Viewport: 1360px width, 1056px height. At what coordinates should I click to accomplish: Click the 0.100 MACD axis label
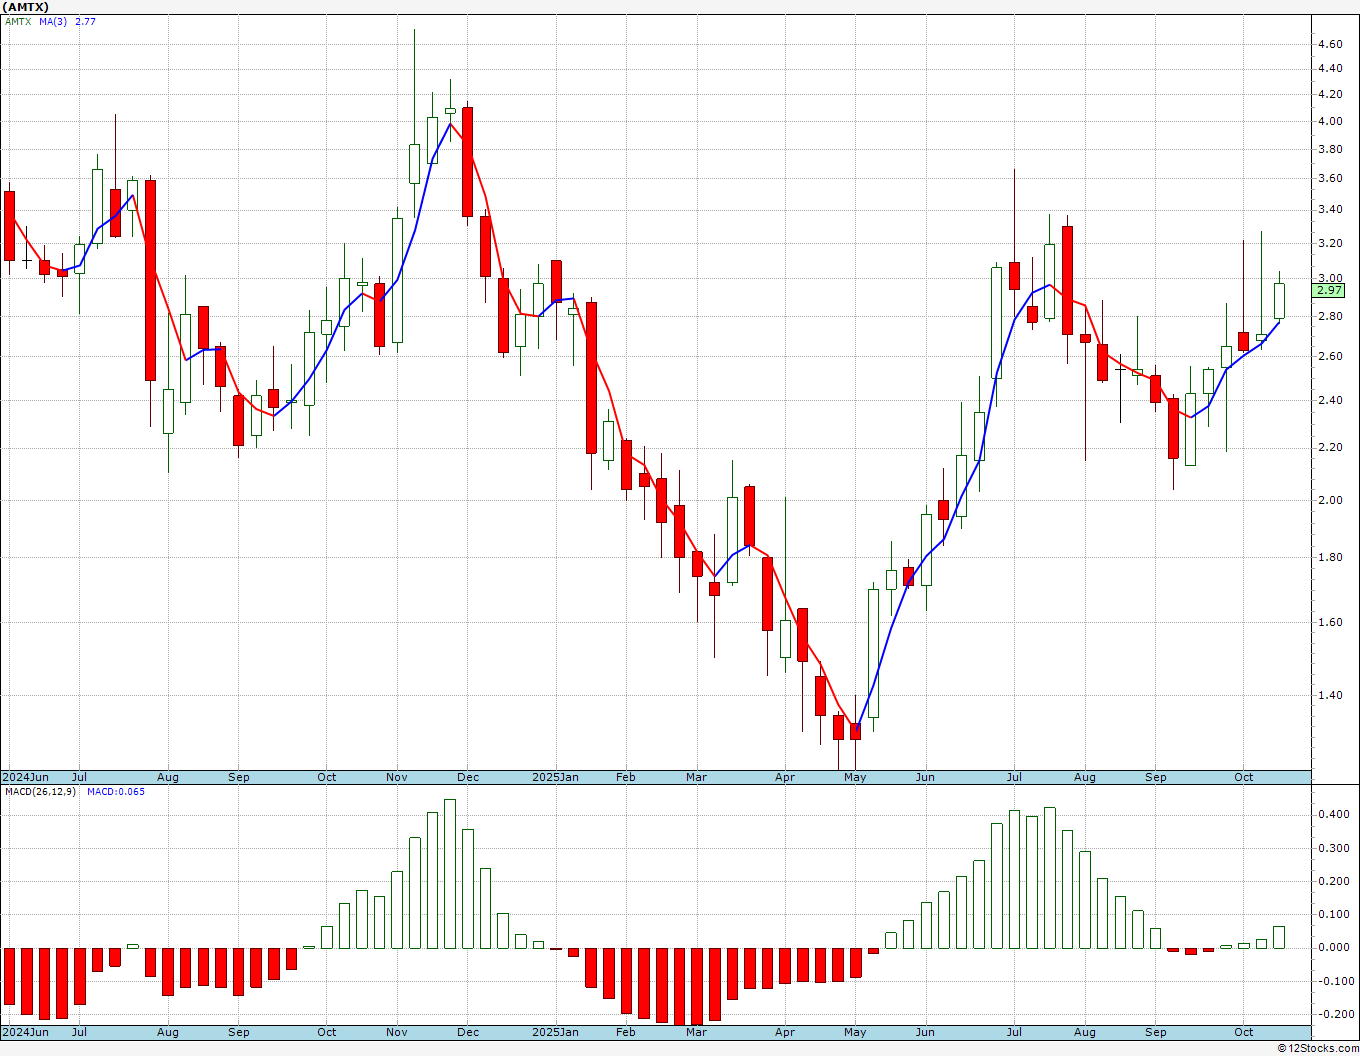(1333, 915)
